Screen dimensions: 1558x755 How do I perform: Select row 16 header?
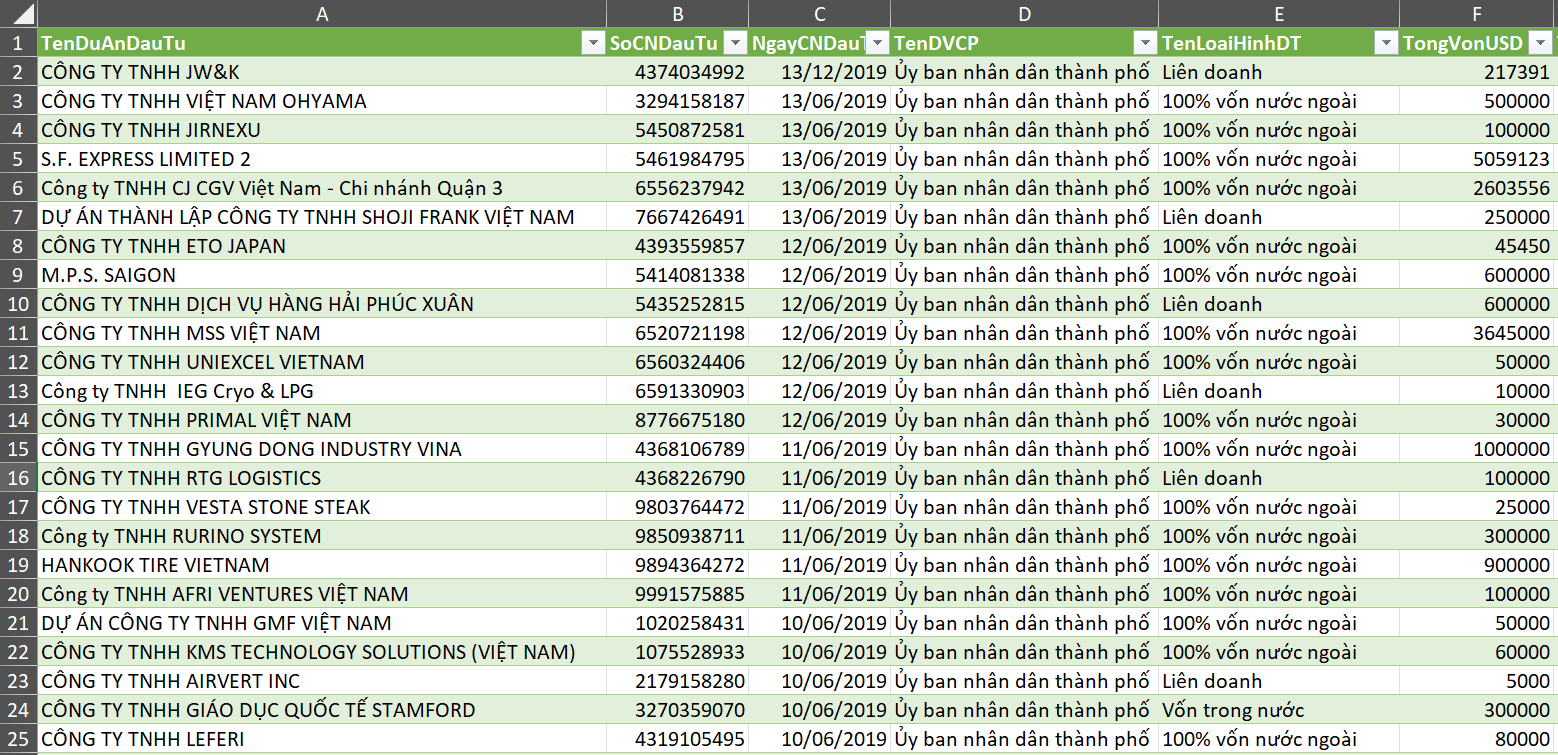[x=18, y=478]
